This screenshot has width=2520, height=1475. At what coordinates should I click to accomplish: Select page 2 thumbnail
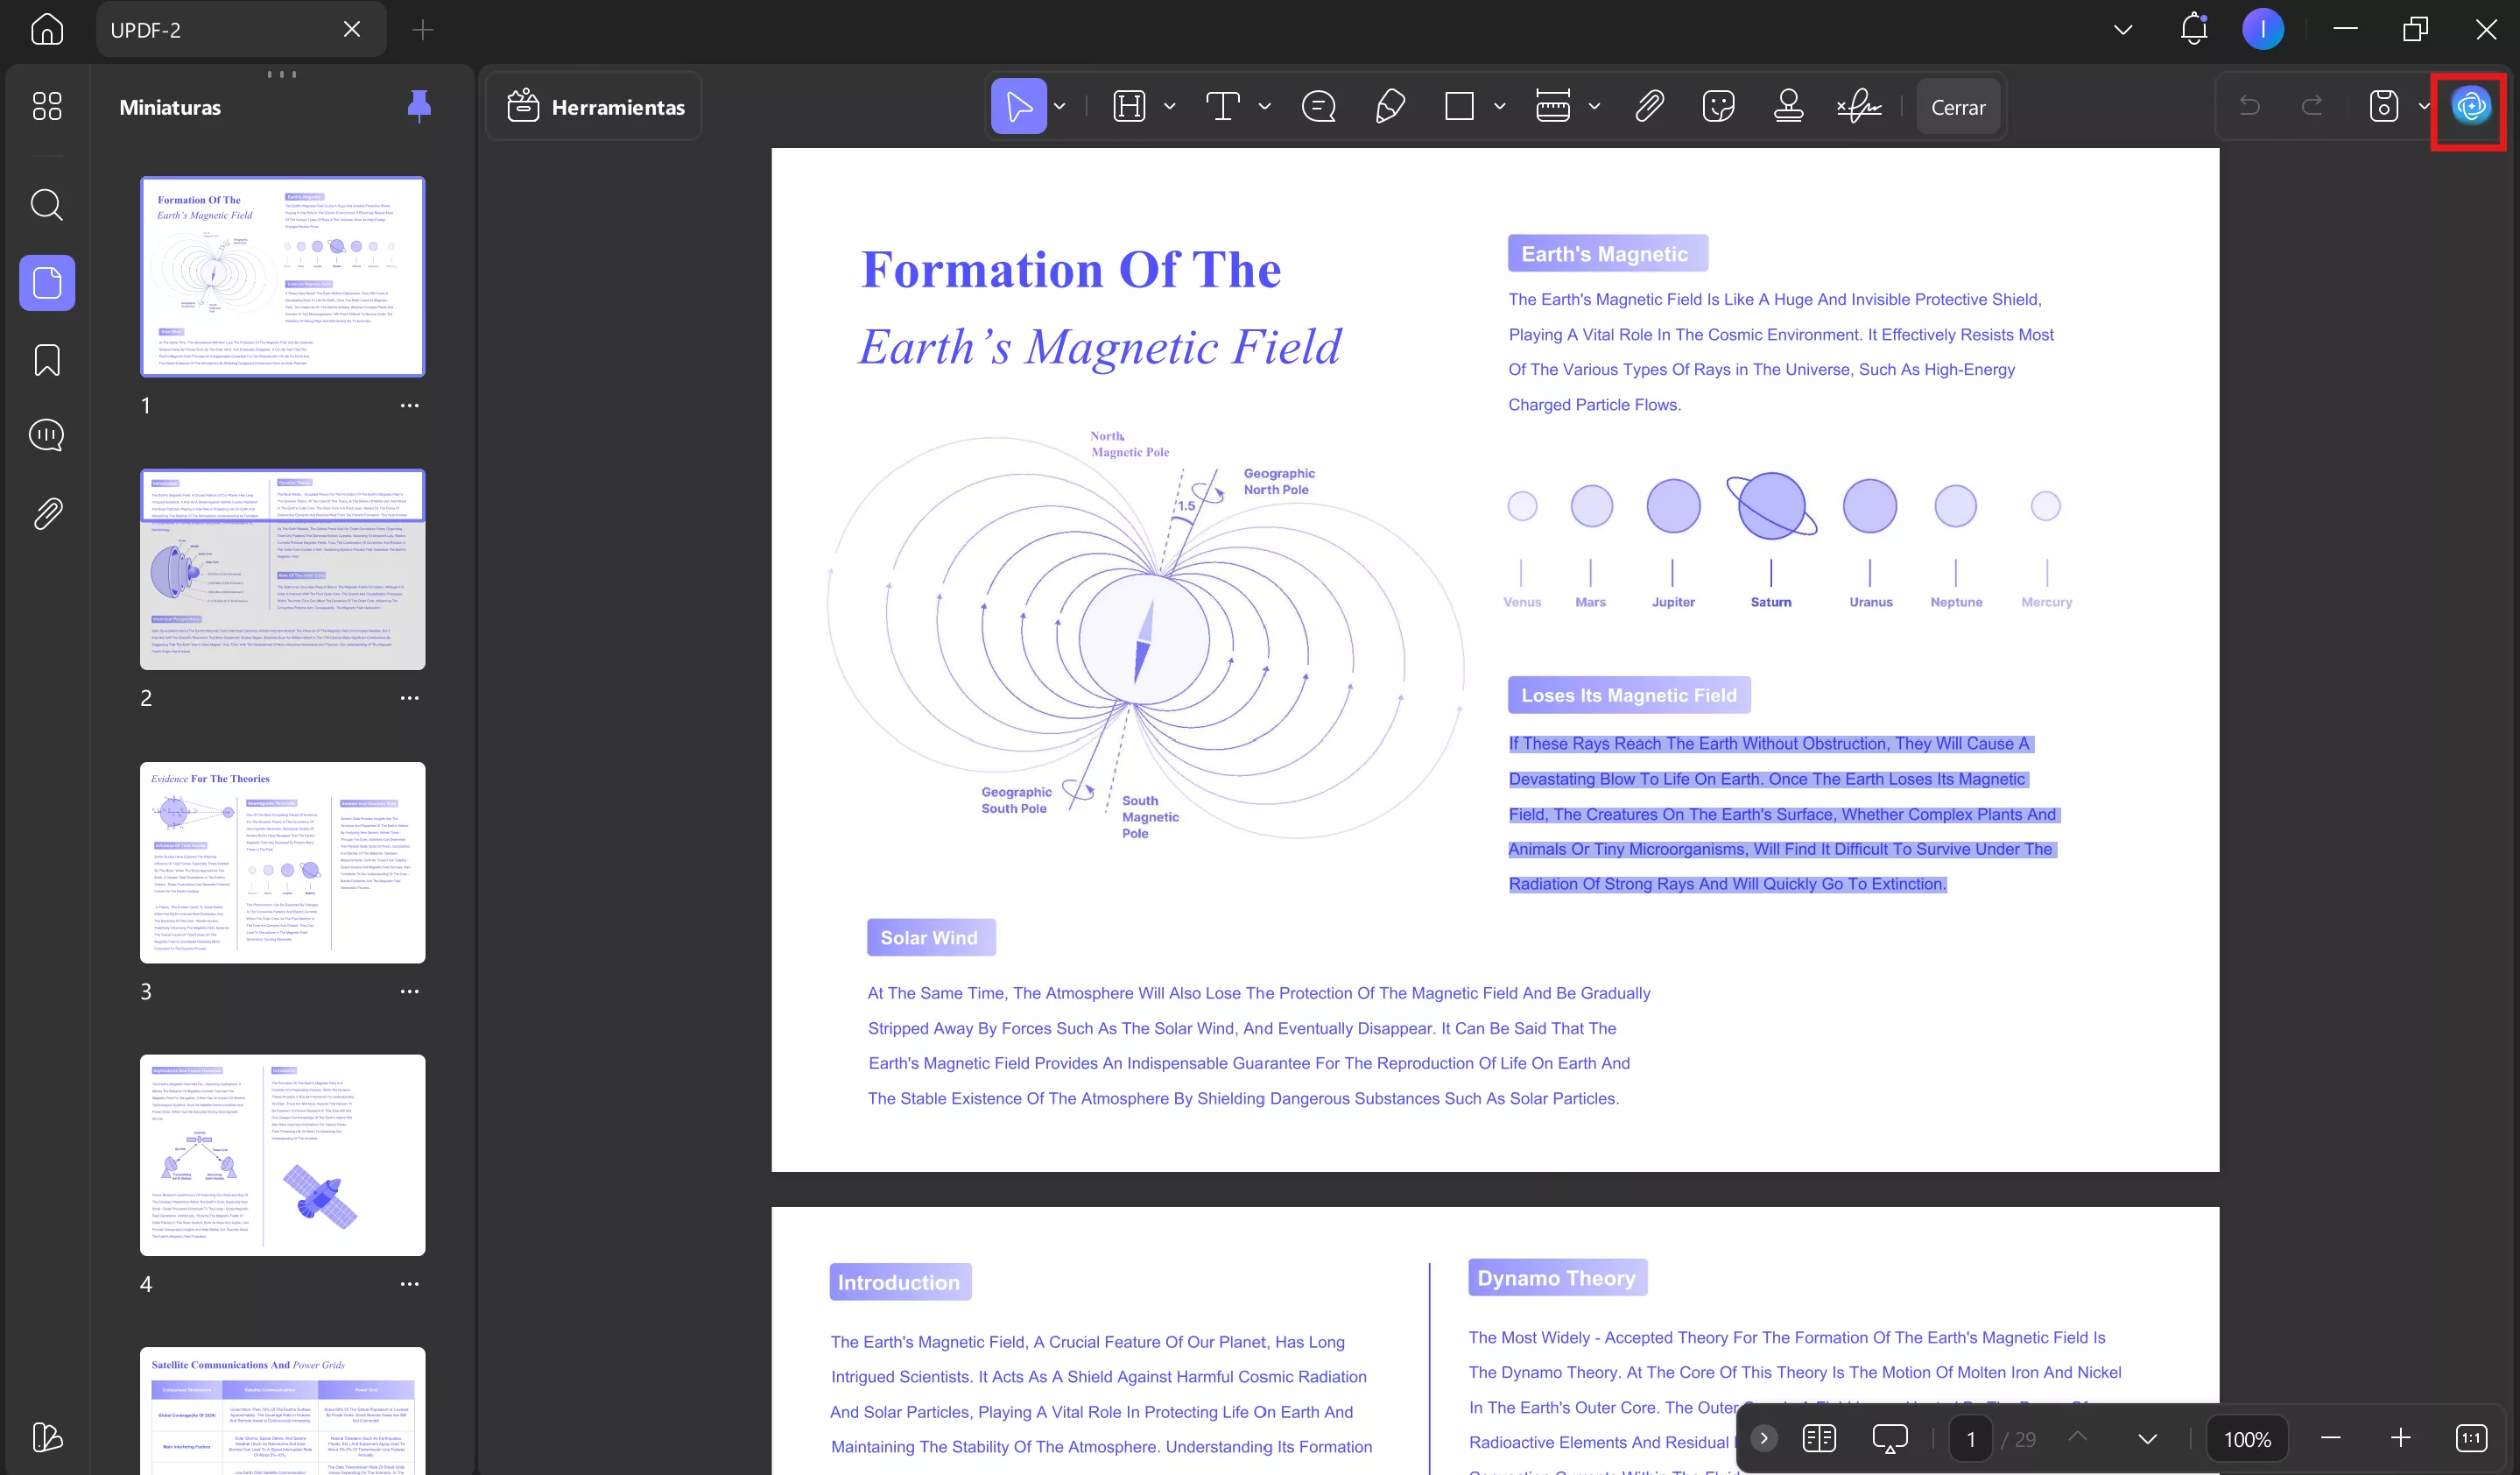pyautogui.click(x=282, y=570)
